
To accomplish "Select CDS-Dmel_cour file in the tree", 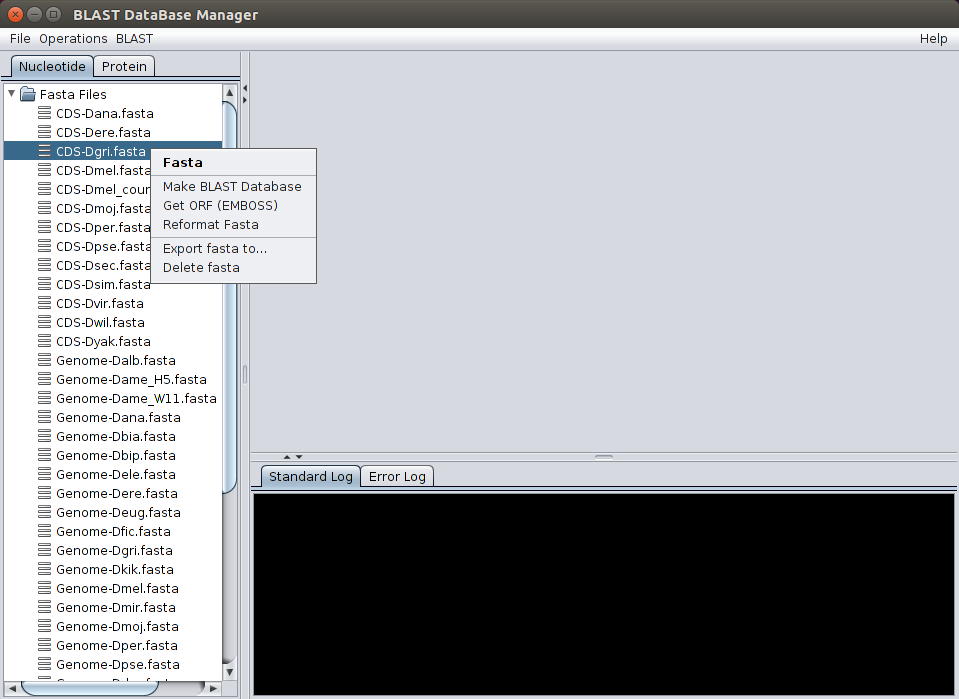I will (103, 189).
